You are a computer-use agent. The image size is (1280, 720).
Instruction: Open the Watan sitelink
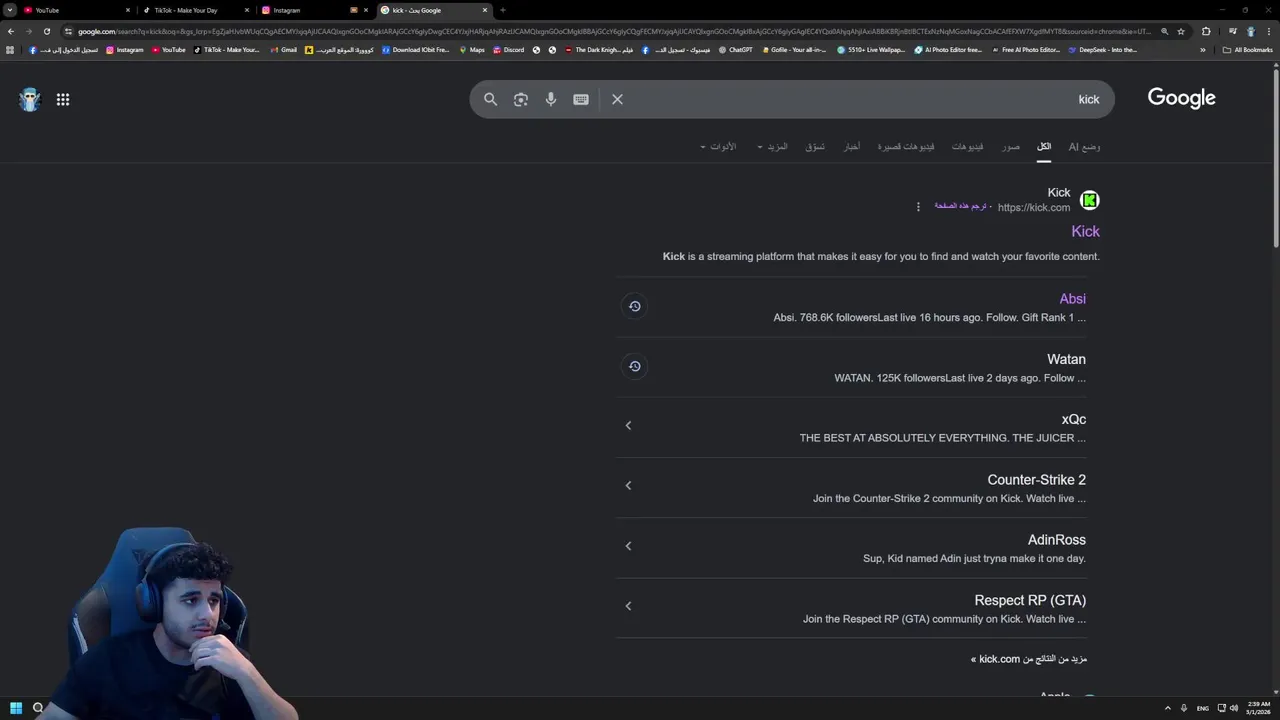pyautogui.click(x=1066, y=359)
